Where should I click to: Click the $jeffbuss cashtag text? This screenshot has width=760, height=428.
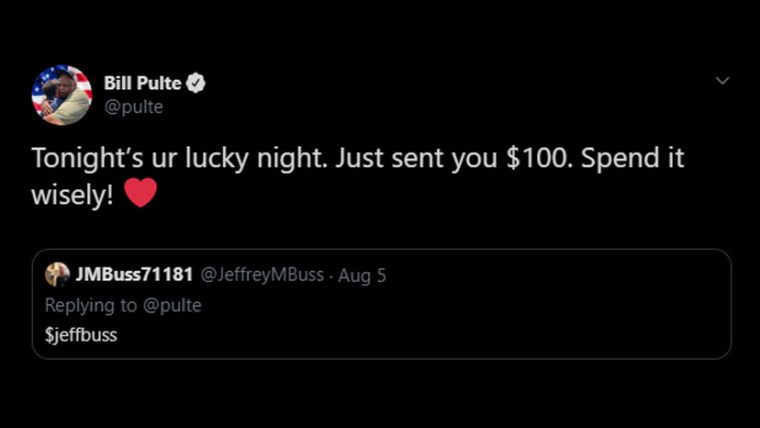point(82,335)
